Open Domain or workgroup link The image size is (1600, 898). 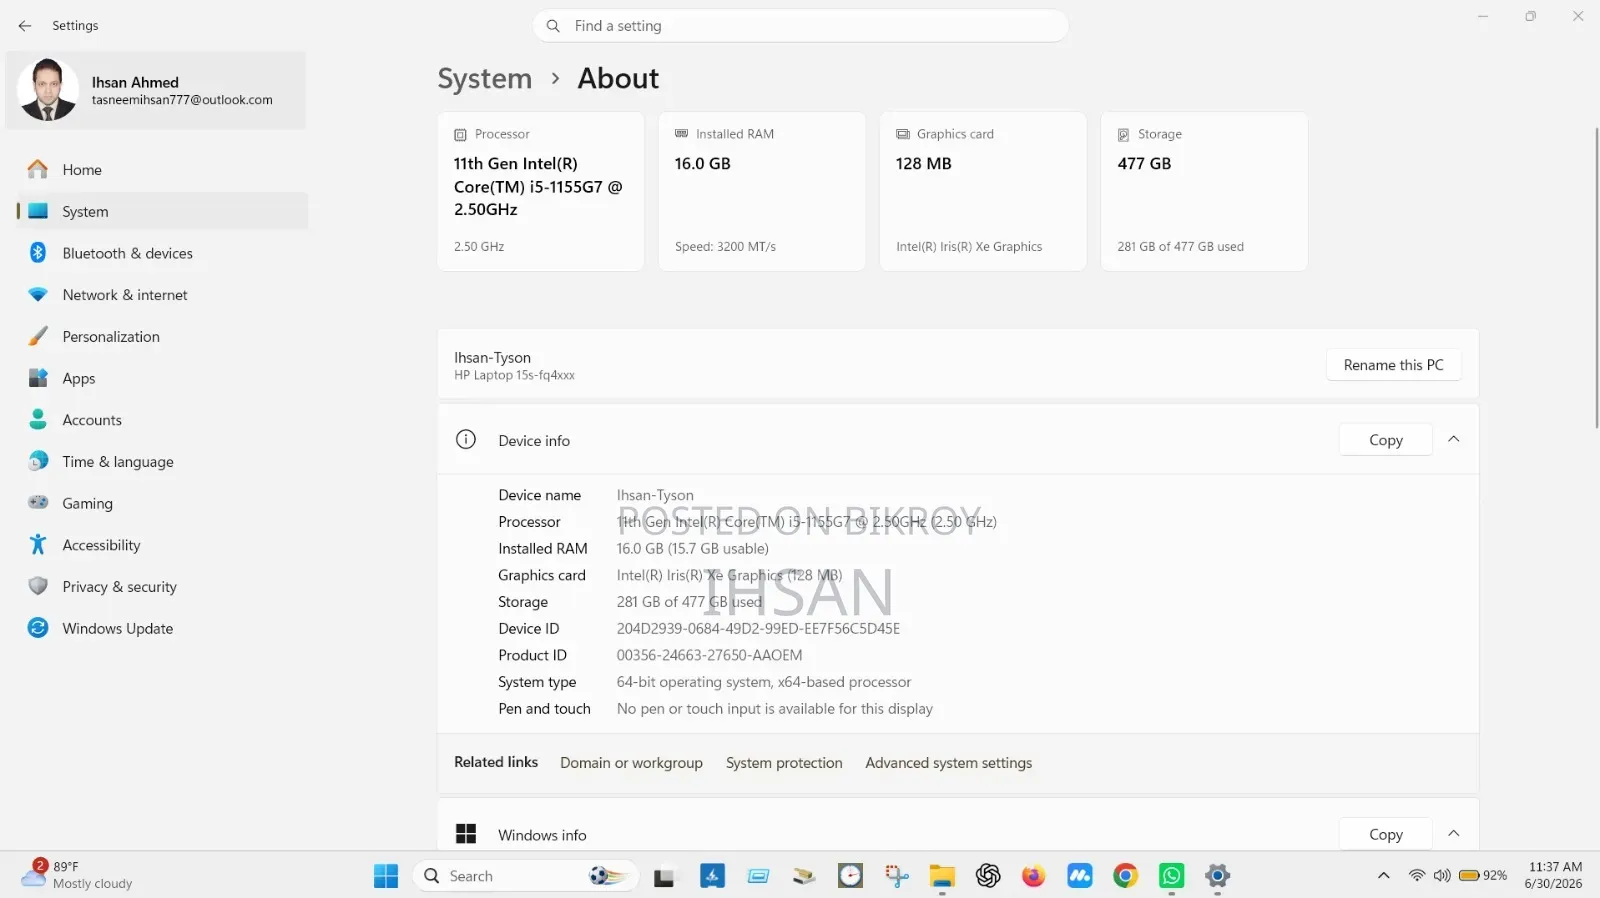click(x=631, y=763)
